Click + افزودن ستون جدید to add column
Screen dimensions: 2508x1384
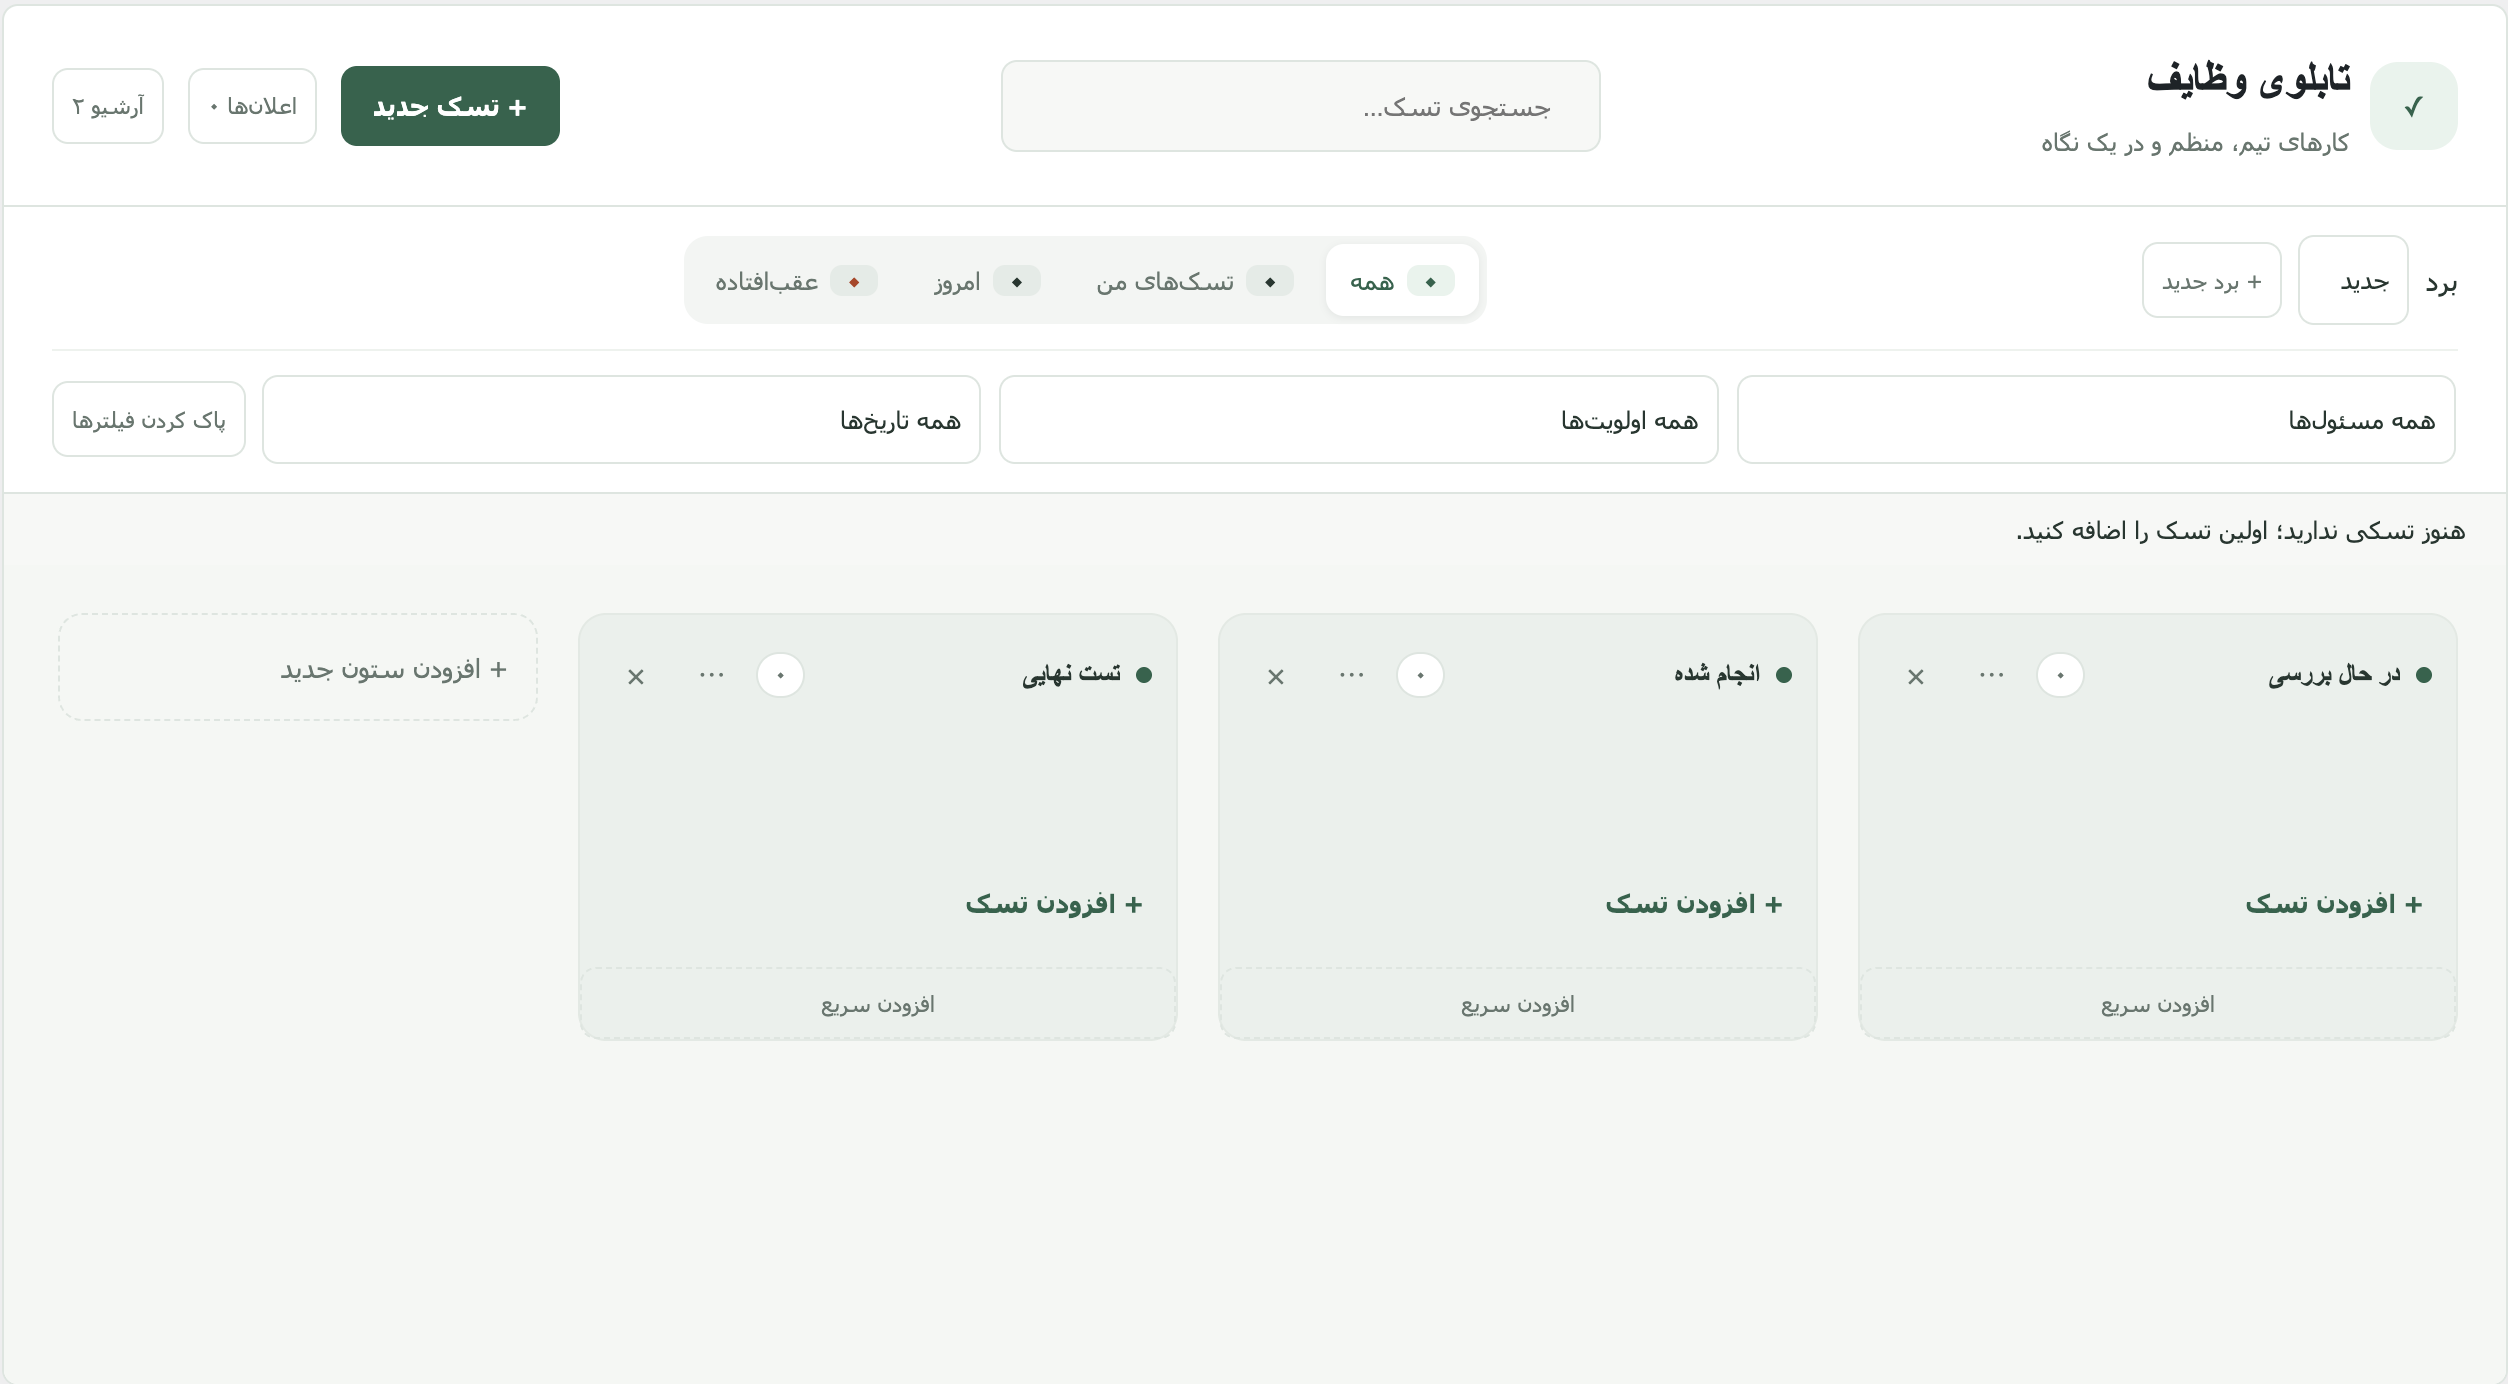point(298,667)
